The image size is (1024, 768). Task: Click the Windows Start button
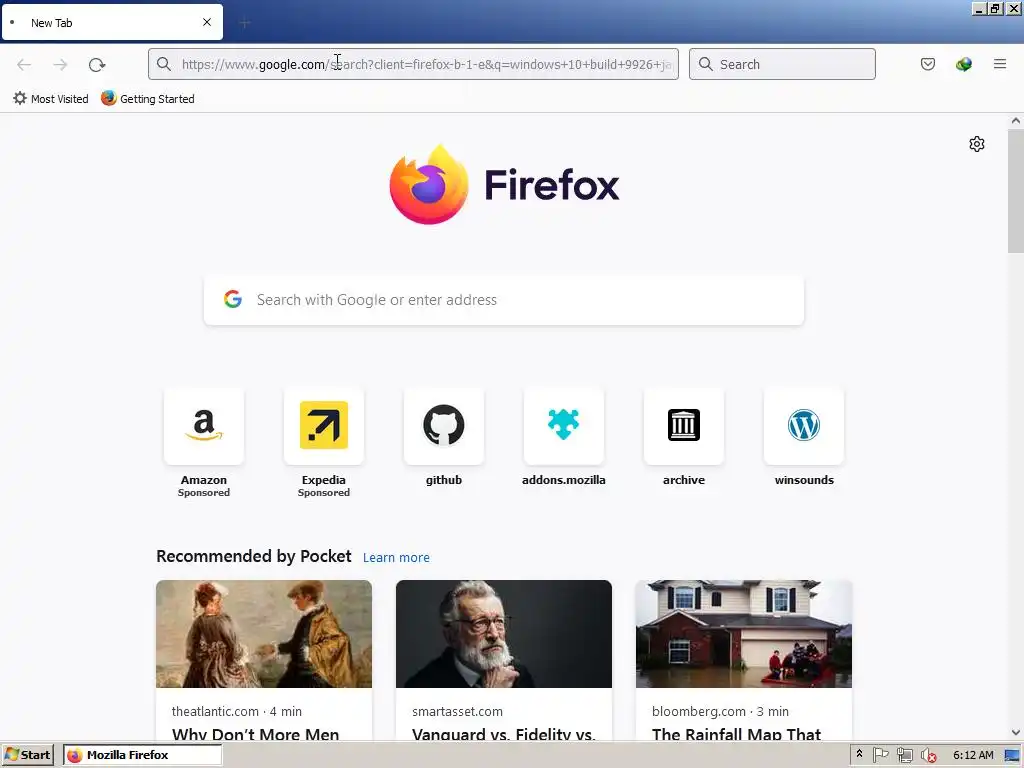(x=27, y=755)
